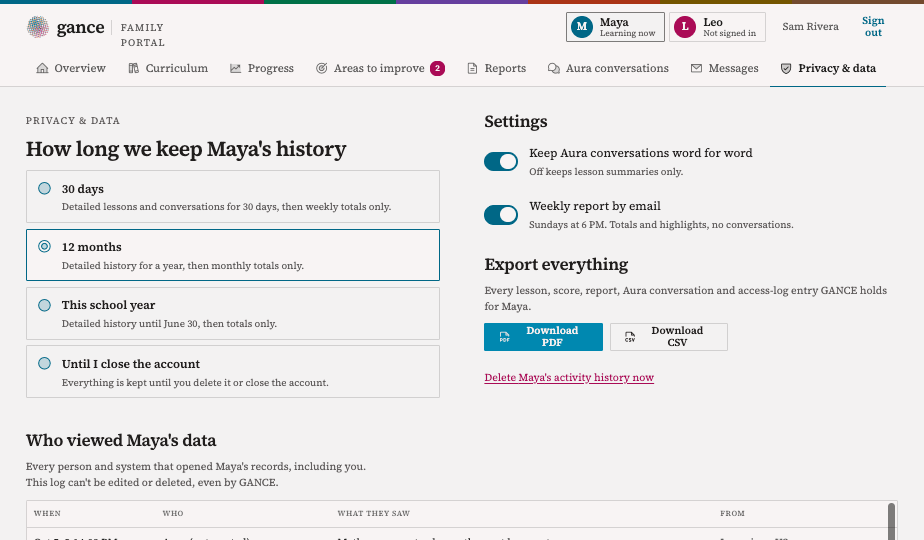Image resolution: width=924 pixels, height=540 pixels.
Task: Select the 30 days retention option
Action: 233,197
